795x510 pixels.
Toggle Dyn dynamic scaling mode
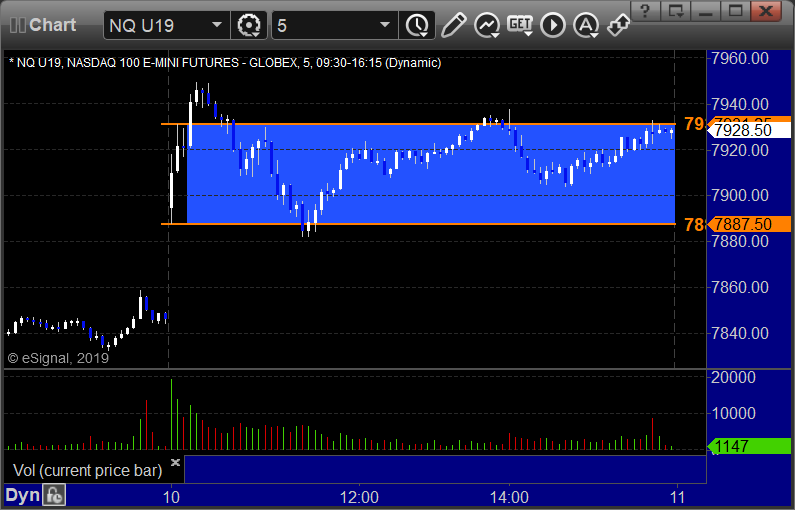click(22, 495)
